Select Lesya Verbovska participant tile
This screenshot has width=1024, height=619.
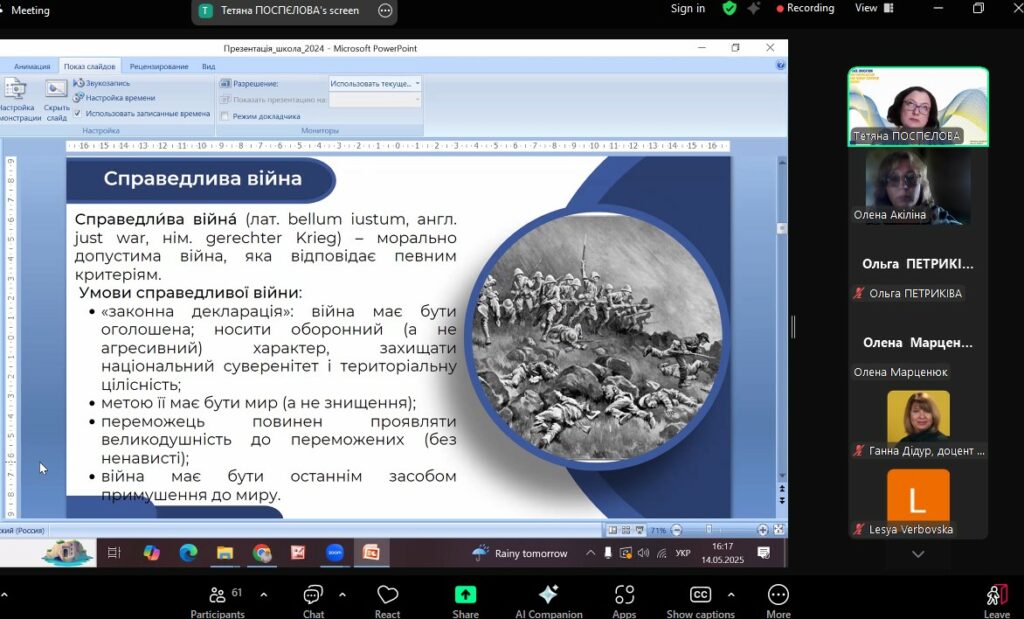pyautogui.click(x=918, y=503)
